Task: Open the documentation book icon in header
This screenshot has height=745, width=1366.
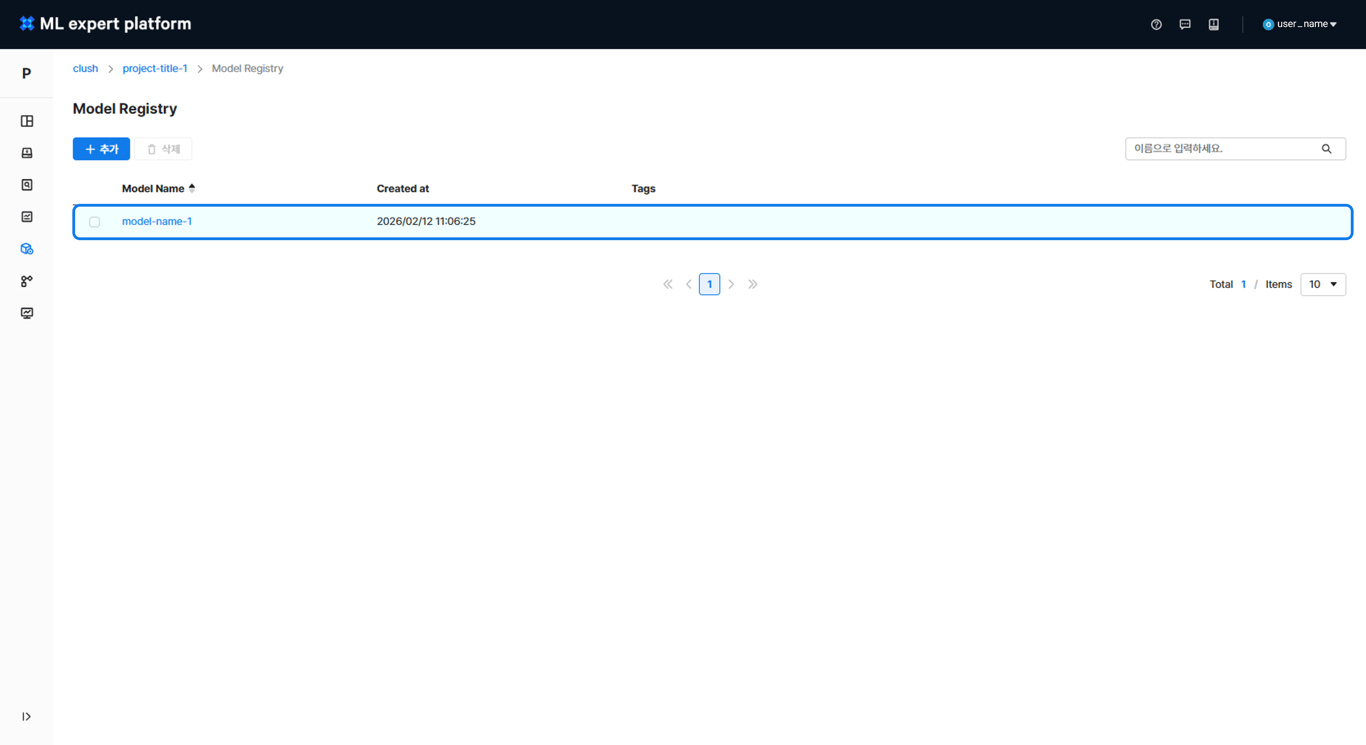Action: pos(1214,24)
